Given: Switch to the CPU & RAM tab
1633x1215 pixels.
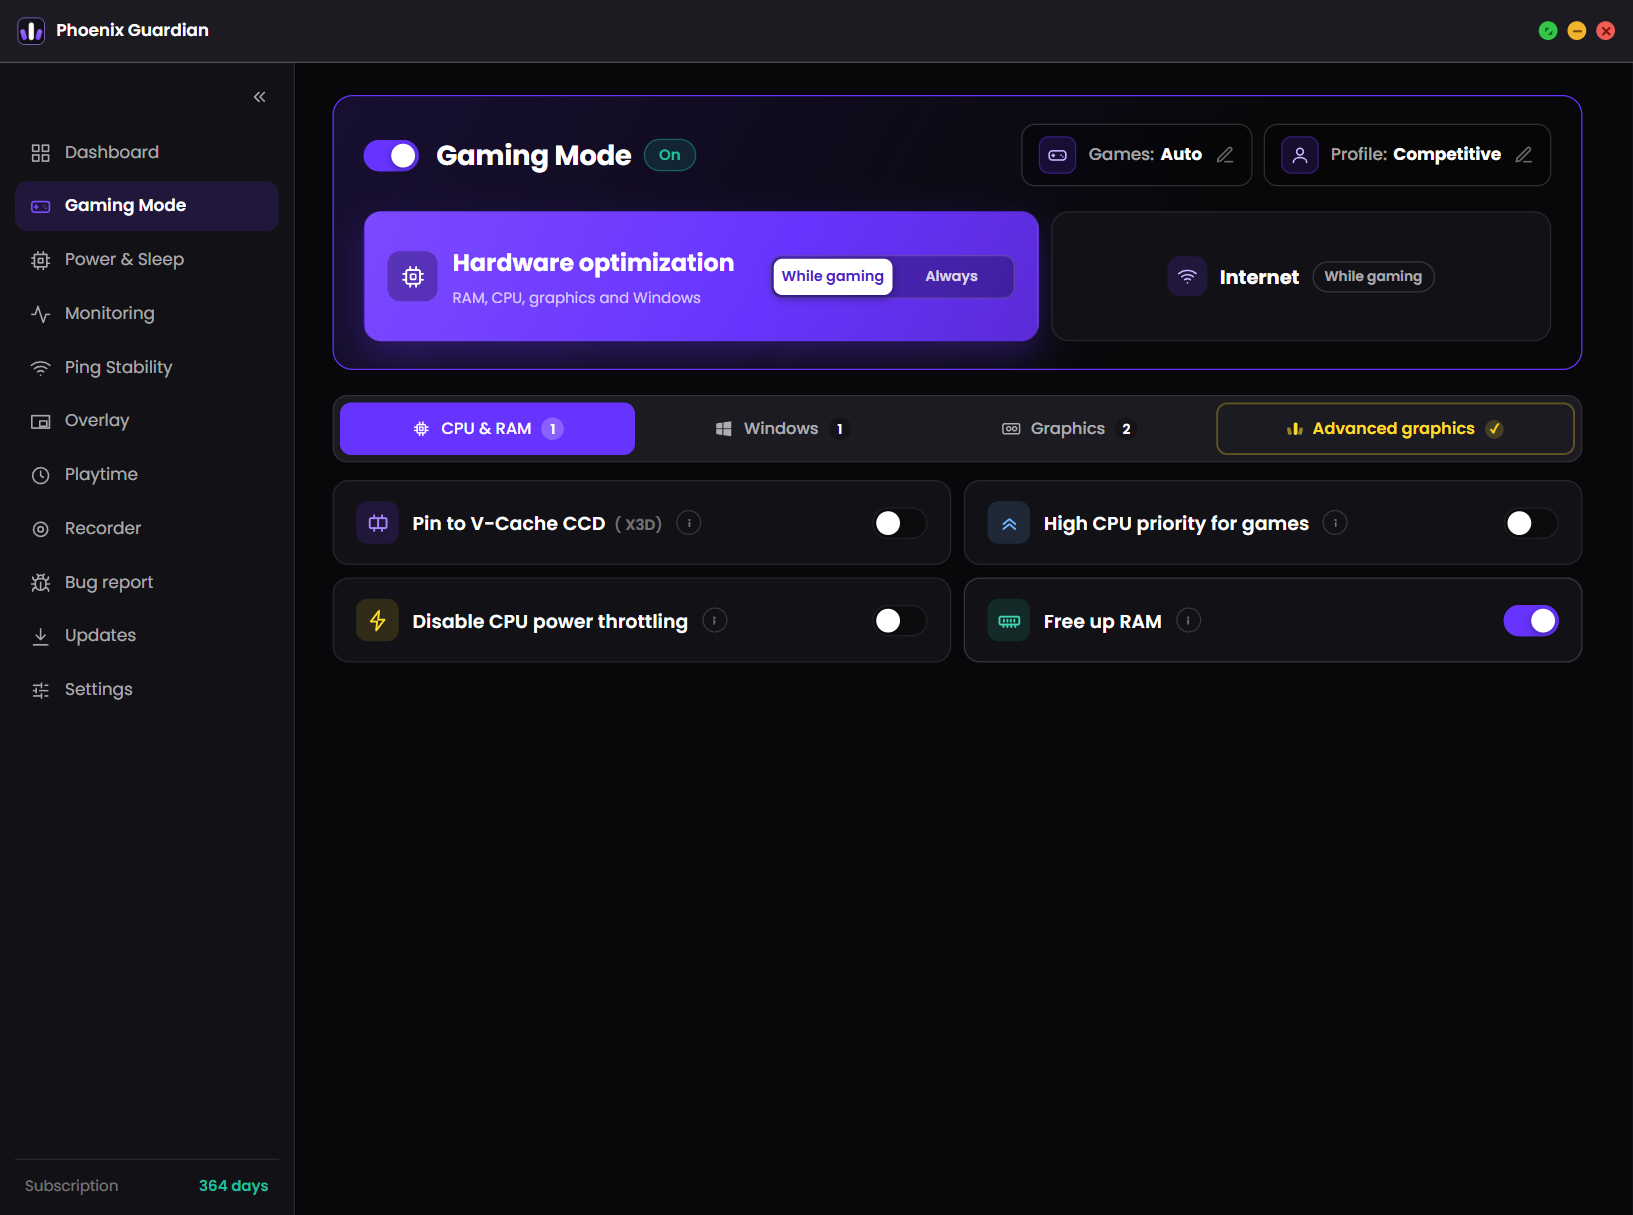Looking at the screenshot, I should click(x=487, y=429).
